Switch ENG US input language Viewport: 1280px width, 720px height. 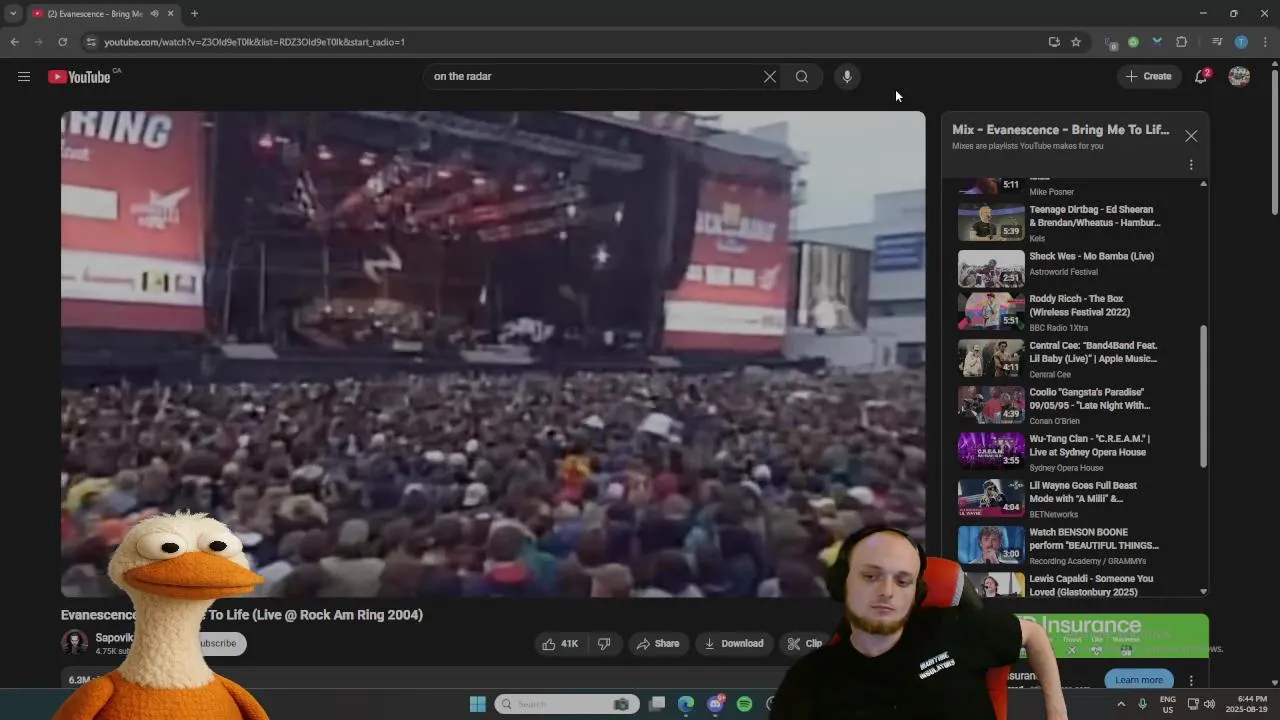click(x=1168, y=704)
